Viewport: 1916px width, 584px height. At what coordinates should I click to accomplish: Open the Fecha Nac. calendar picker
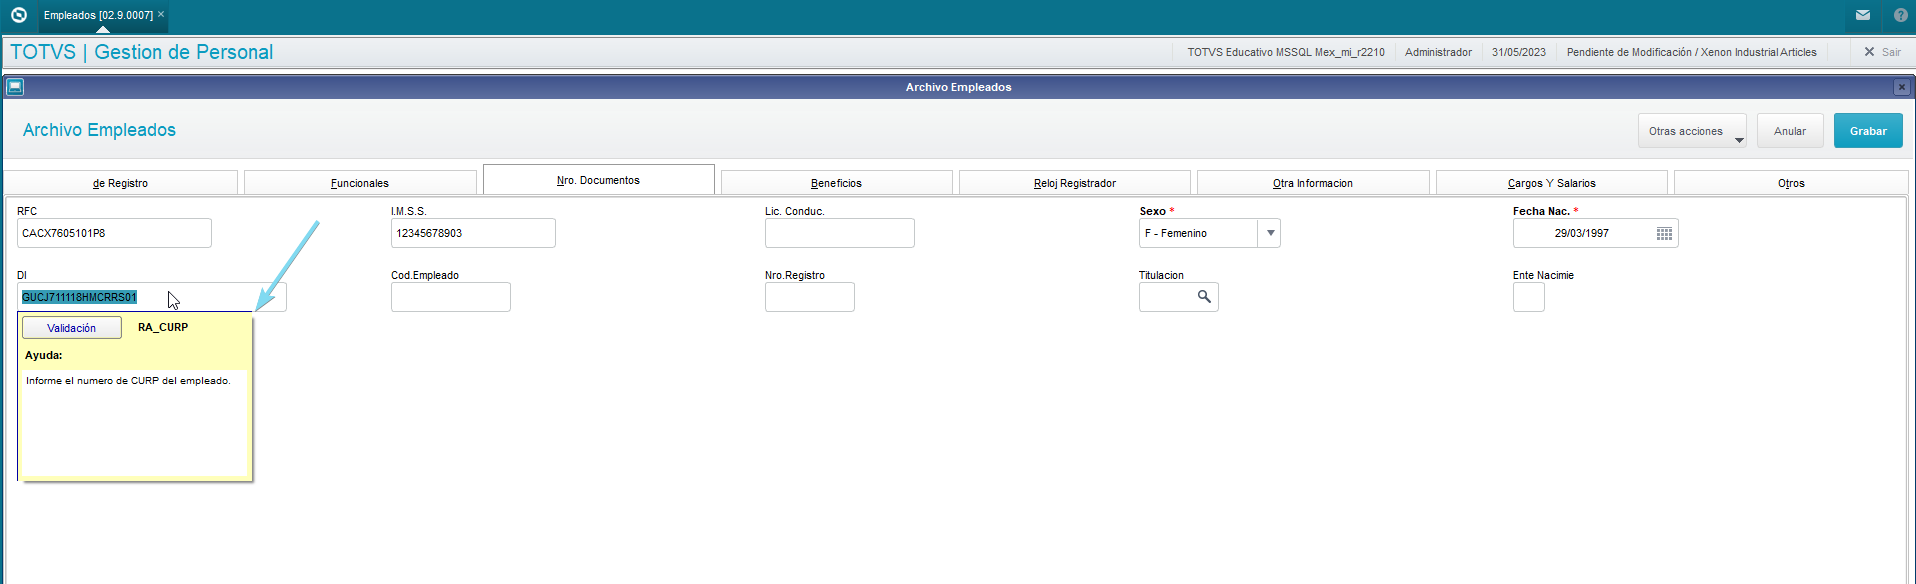click(1664, 233)
